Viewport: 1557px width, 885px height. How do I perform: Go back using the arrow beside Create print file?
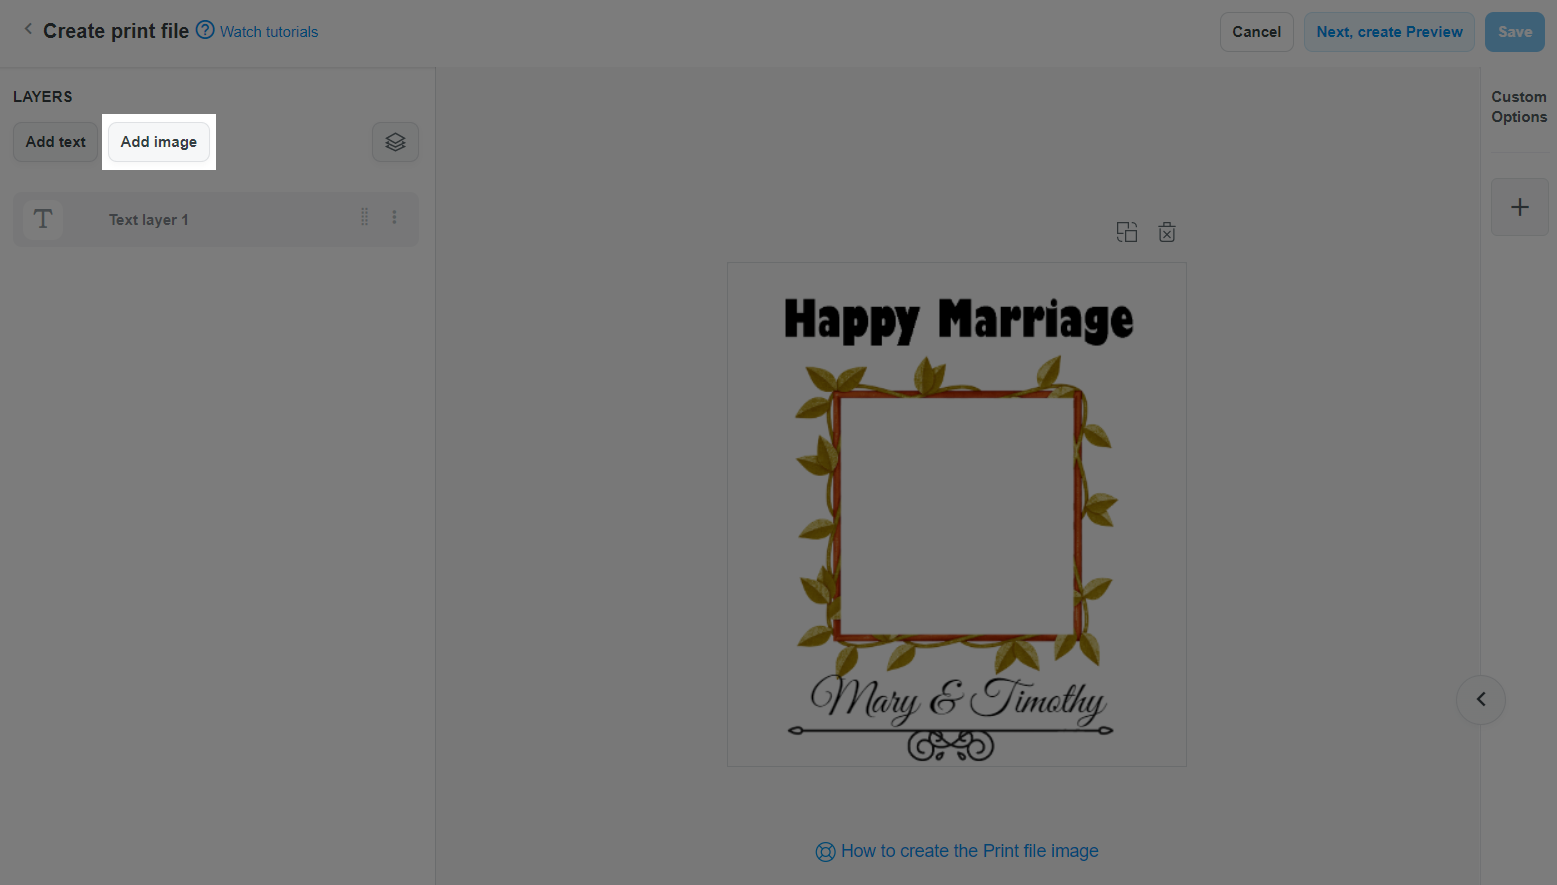(x=28, y=30)
